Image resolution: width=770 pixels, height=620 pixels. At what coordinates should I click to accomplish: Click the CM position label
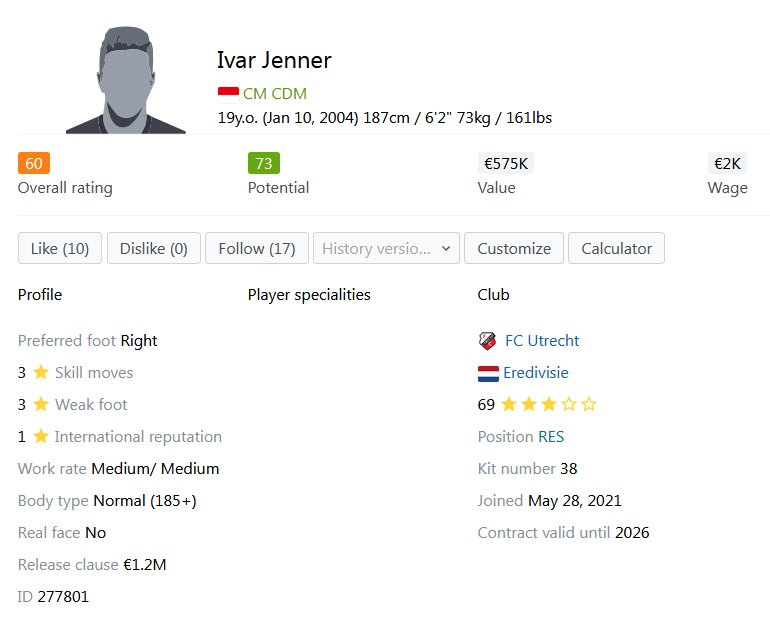[254, 94]
